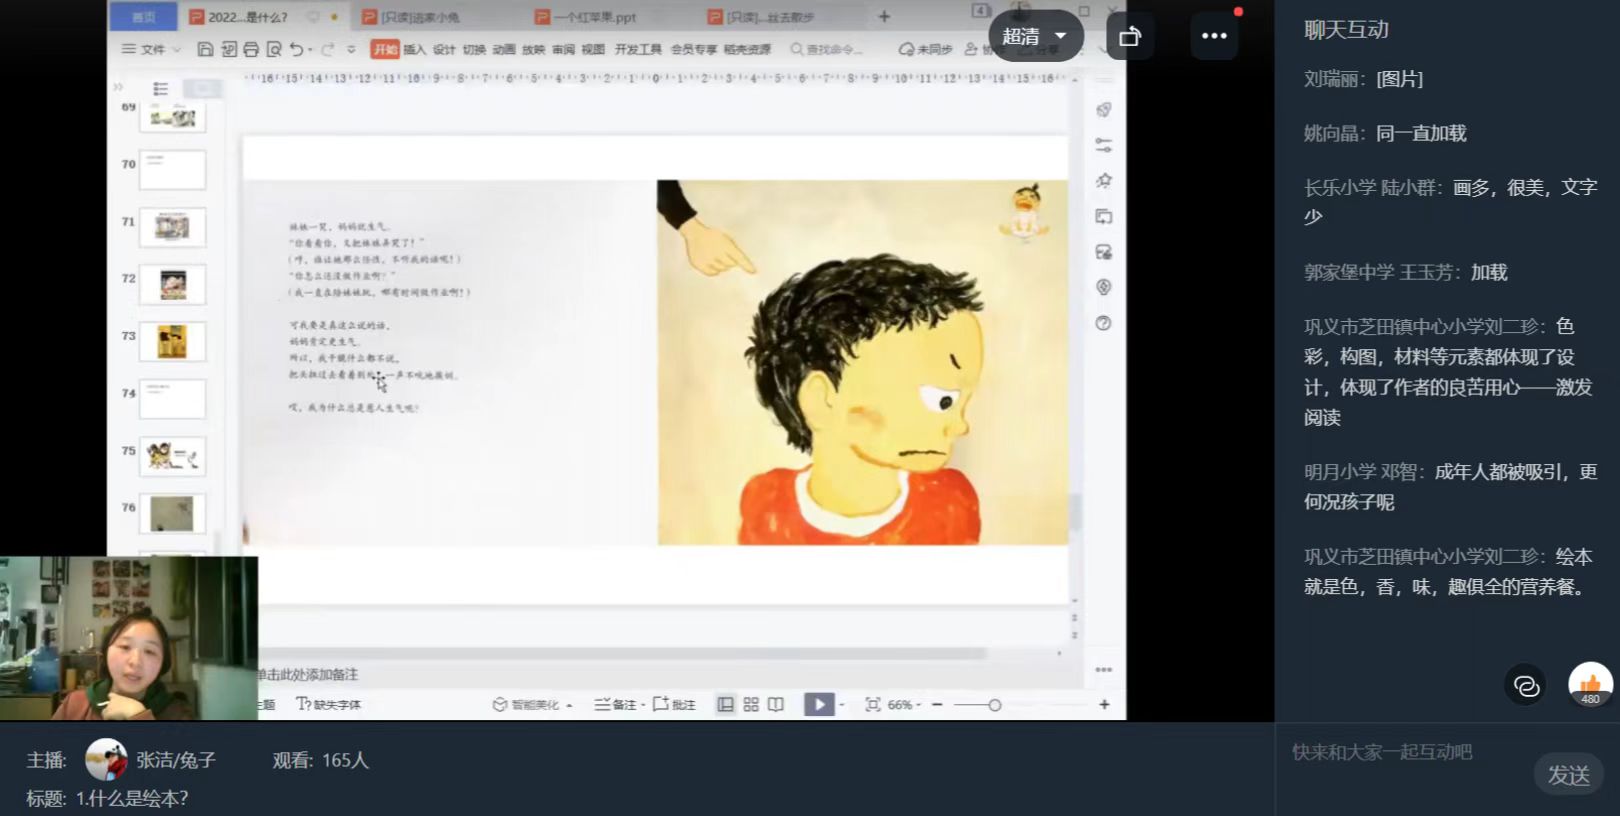The image size is (1620, 816).
Task: Click the 单击此处添加备注 notes area
Action: [x=308, y=674]
